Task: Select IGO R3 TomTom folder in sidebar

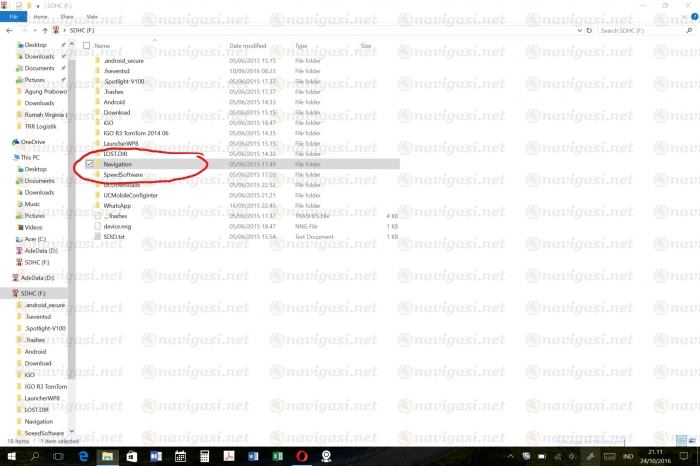Action: pos(45,385)
